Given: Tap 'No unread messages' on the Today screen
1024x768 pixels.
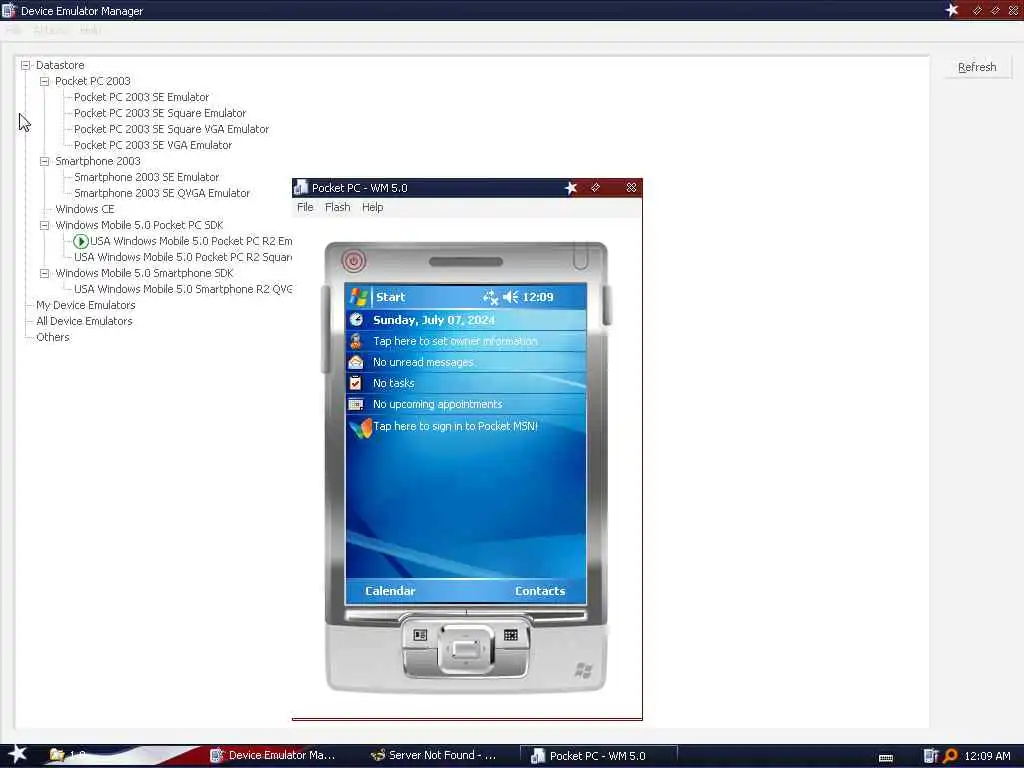Looking at the screenshot, I should point(423,362).
